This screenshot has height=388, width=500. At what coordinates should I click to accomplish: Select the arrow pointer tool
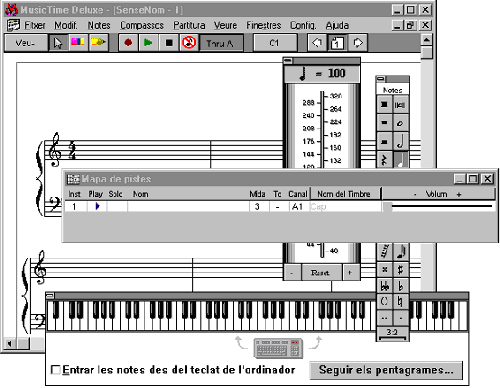(x=58, y=43)
